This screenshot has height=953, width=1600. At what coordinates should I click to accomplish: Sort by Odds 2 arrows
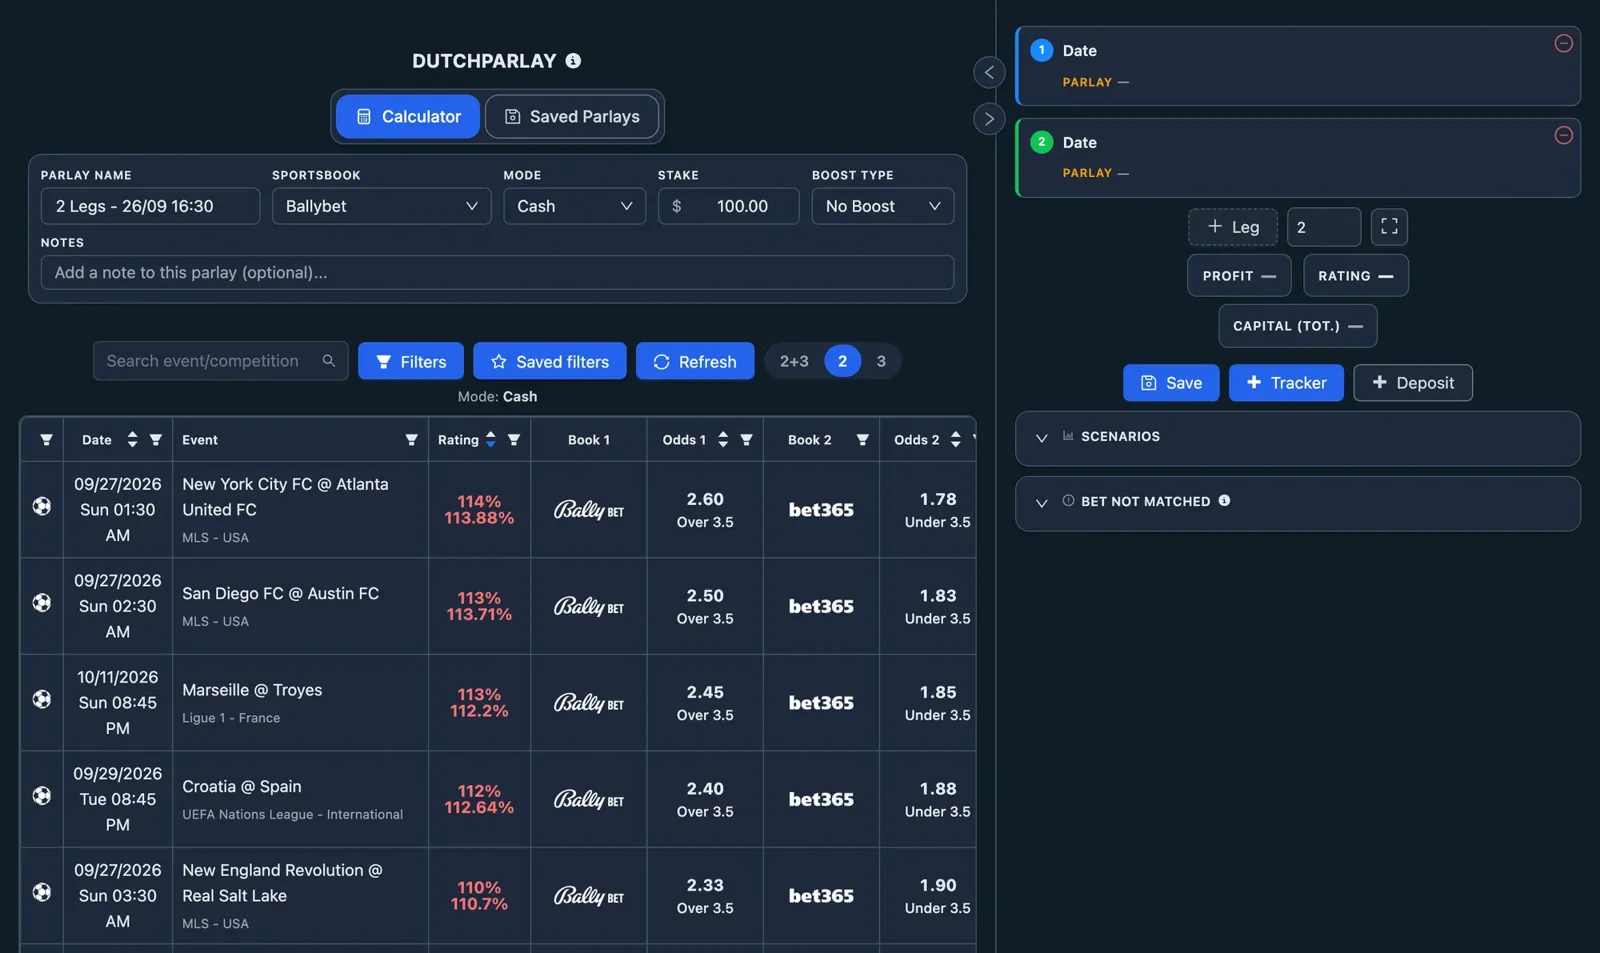click(x=956, y=440)
